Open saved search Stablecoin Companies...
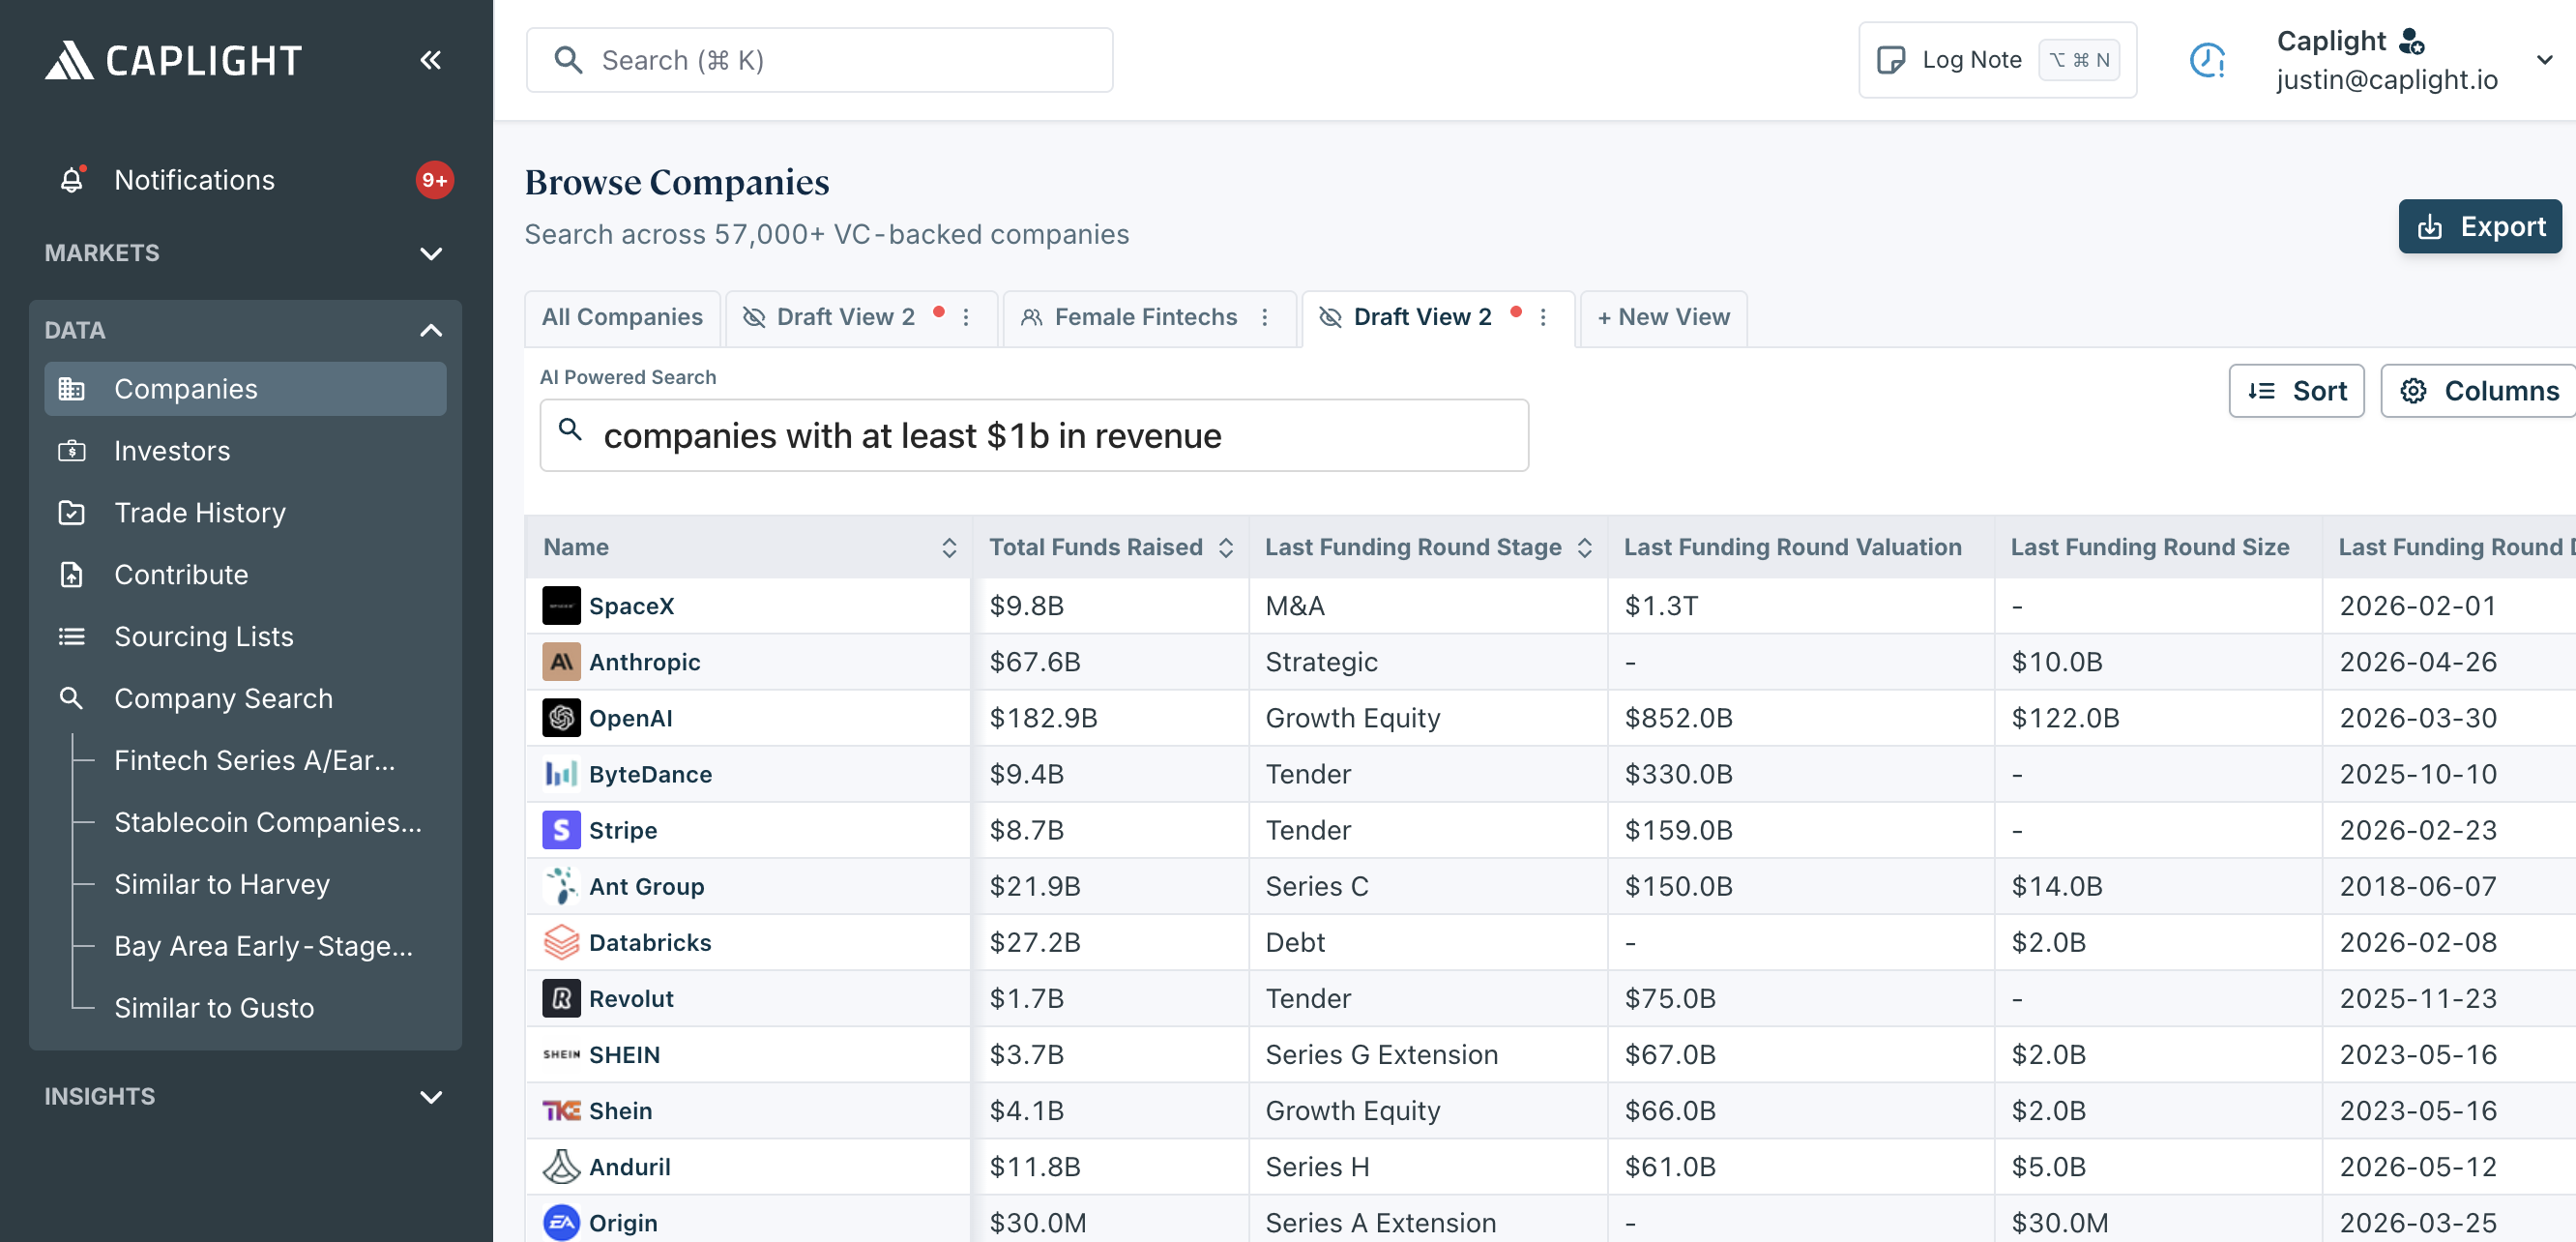The height and width of the screenshot is (1242, 2576). click(268, 822)
